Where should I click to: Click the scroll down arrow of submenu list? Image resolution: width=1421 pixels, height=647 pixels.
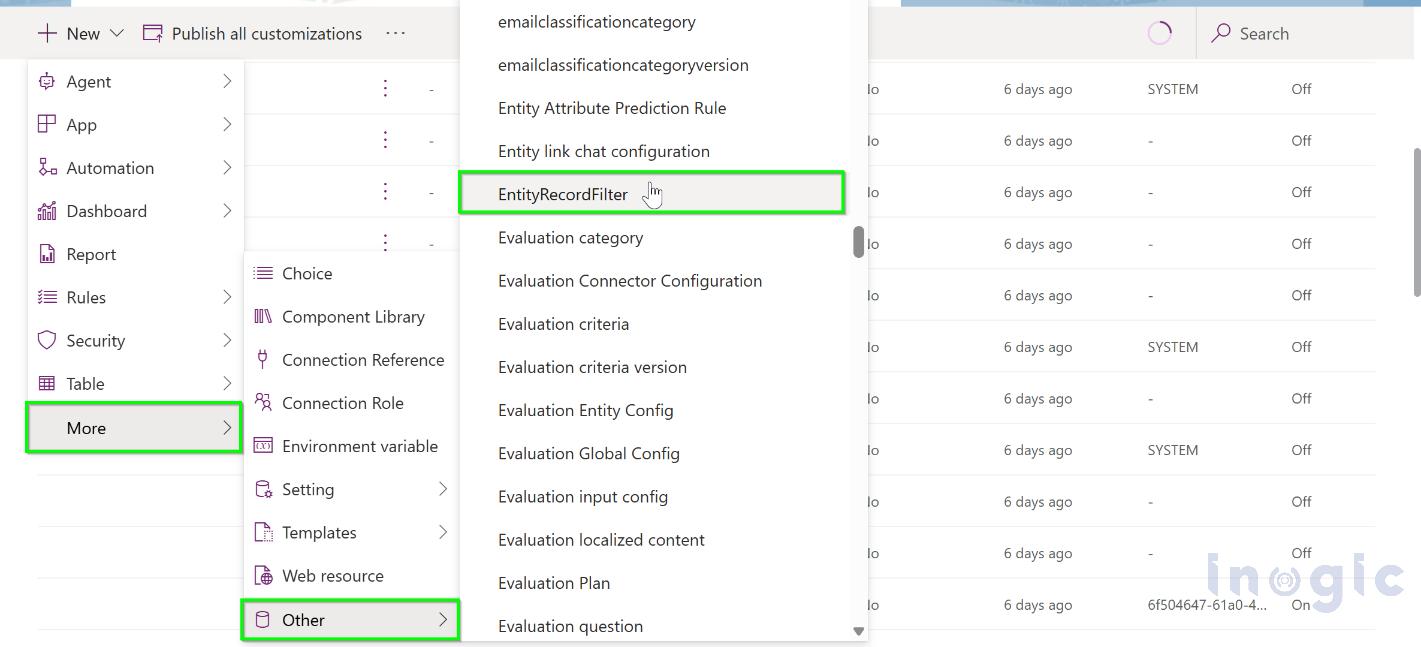point(858,631)
